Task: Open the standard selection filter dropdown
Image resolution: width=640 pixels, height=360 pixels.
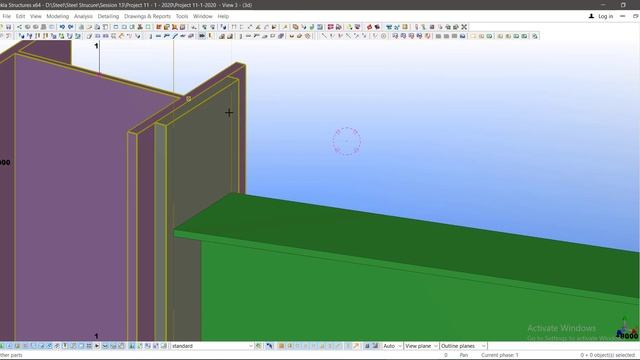Action: point(212,346)
